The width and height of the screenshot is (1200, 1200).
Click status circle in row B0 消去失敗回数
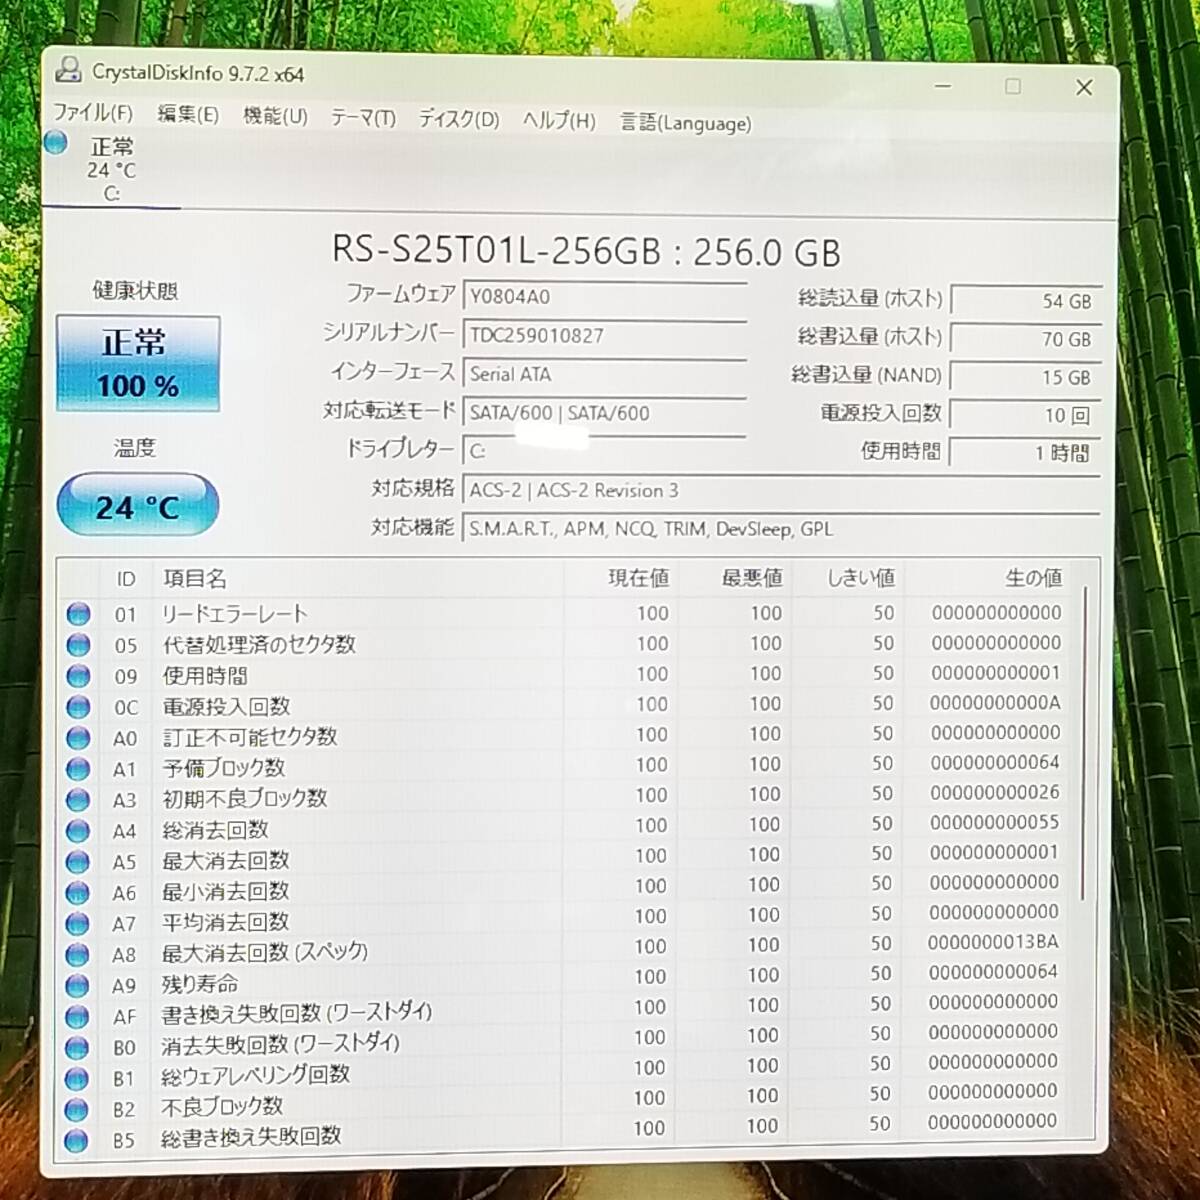(x=76, y=1048)
